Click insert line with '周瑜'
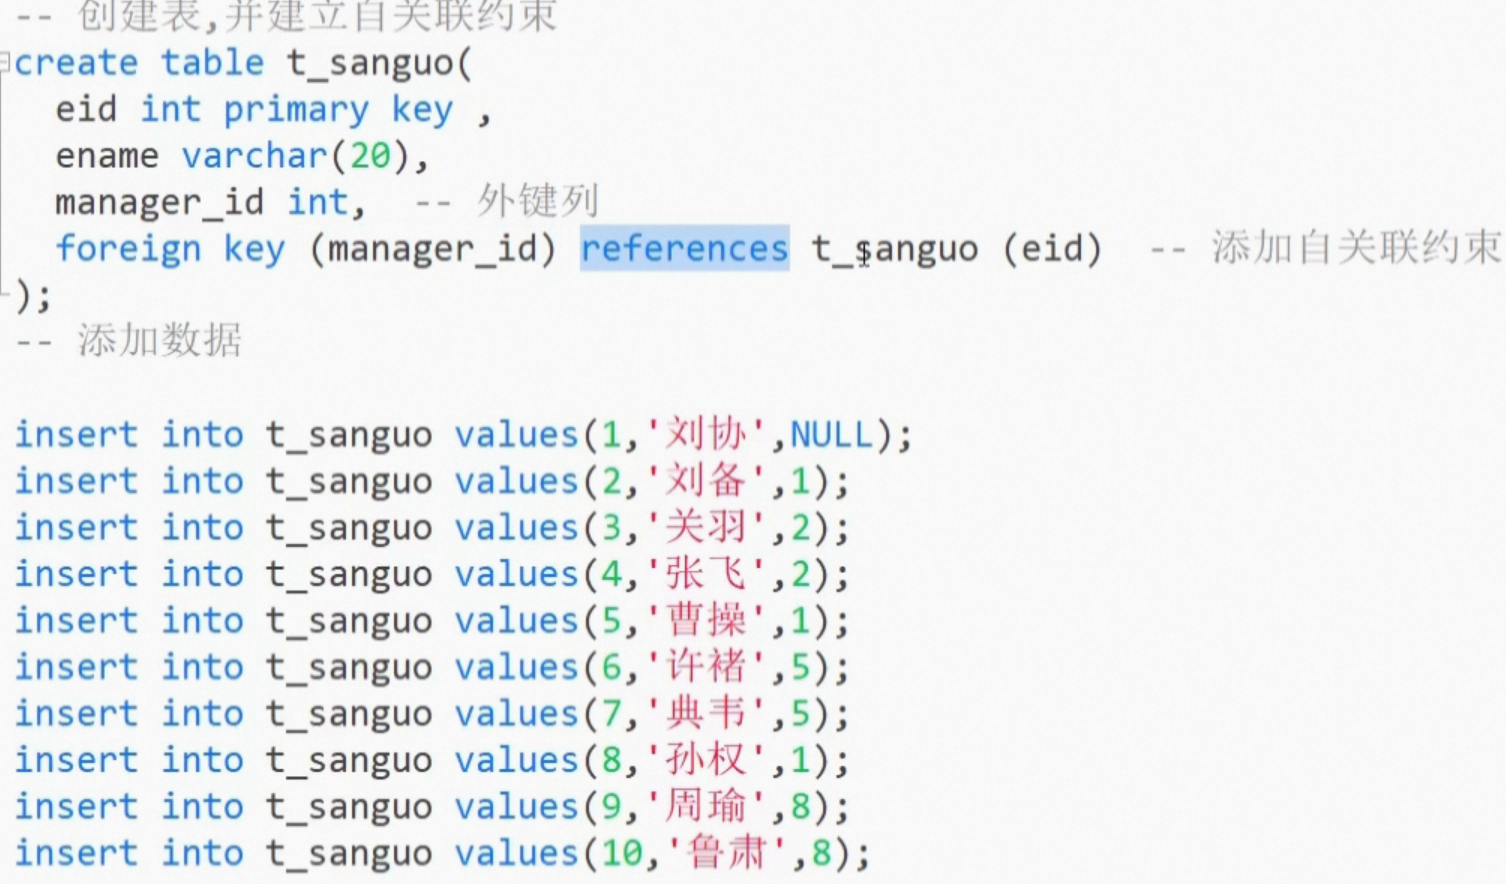 [432, 807]
